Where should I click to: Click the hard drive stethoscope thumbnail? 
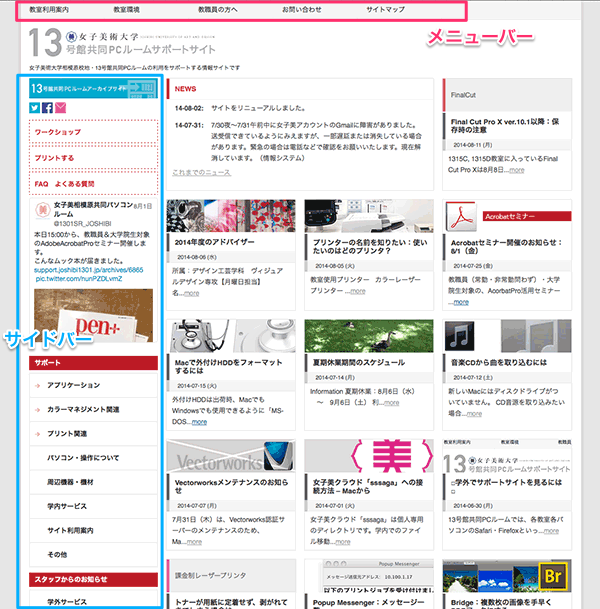pyautogui.click(x=231, y=336)
